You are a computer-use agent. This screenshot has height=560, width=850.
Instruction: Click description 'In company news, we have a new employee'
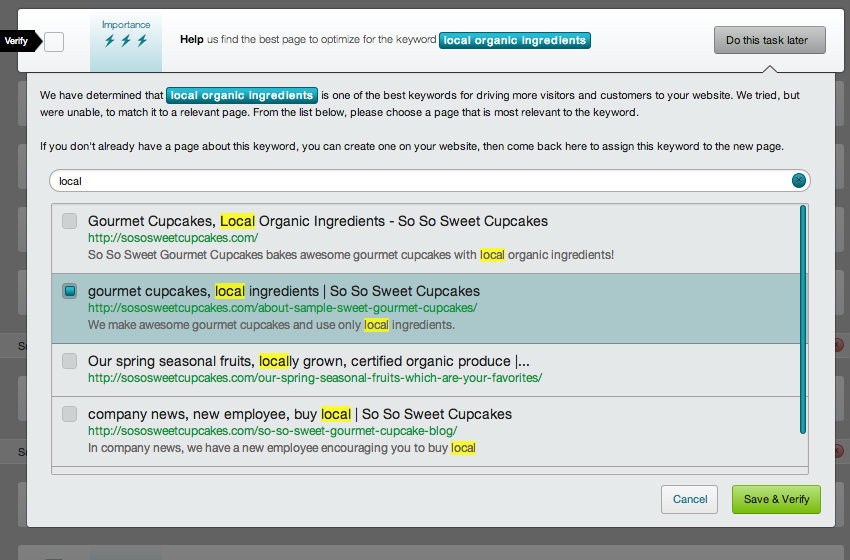pyautogui.click(x=282, y=448)
